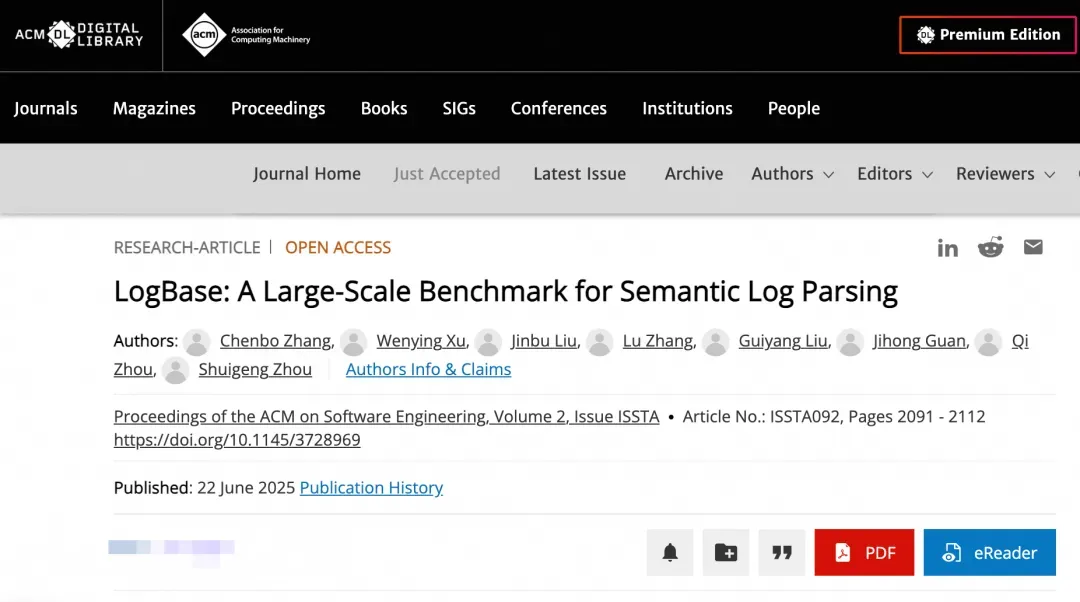Open the Institutions menu
Screen dimensions: 1080x602
tap(687, 108)
